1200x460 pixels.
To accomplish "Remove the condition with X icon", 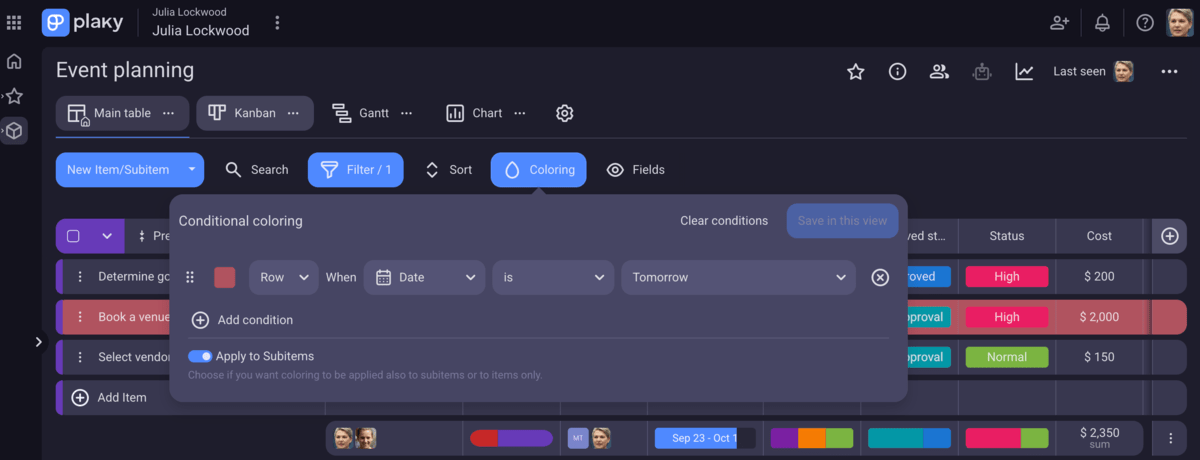I will pos(880,277).
